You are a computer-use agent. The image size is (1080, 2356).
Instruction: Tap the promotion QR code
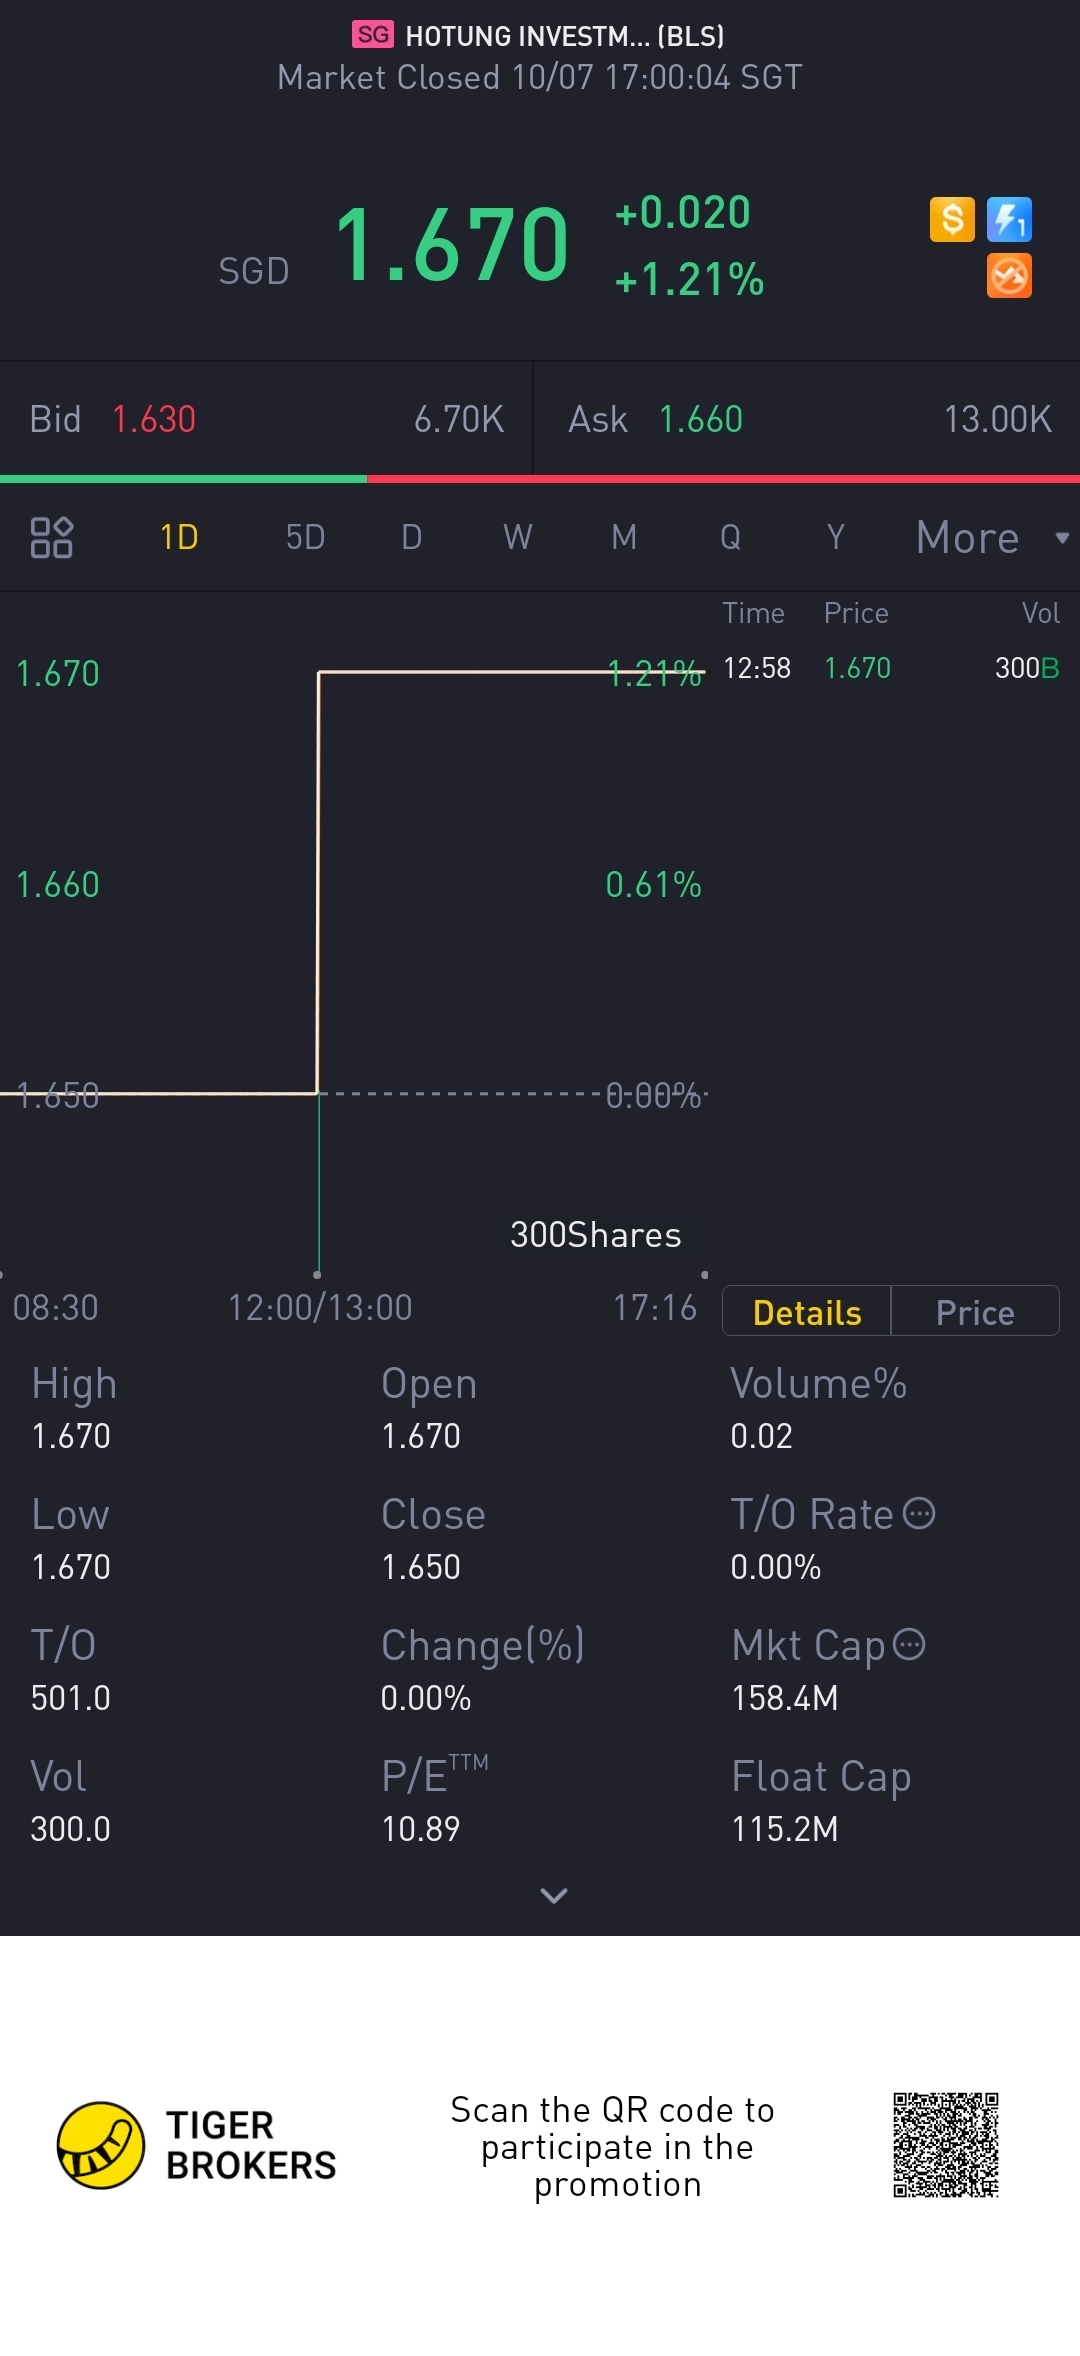point(946,2145)
